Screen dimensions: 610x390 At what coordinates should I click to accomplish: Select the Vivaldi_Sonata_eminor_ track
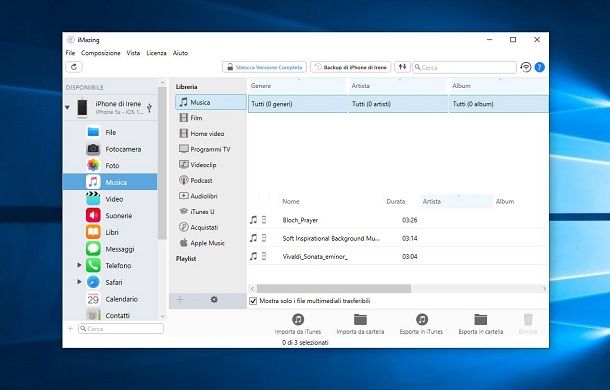[x=398, y=256]
